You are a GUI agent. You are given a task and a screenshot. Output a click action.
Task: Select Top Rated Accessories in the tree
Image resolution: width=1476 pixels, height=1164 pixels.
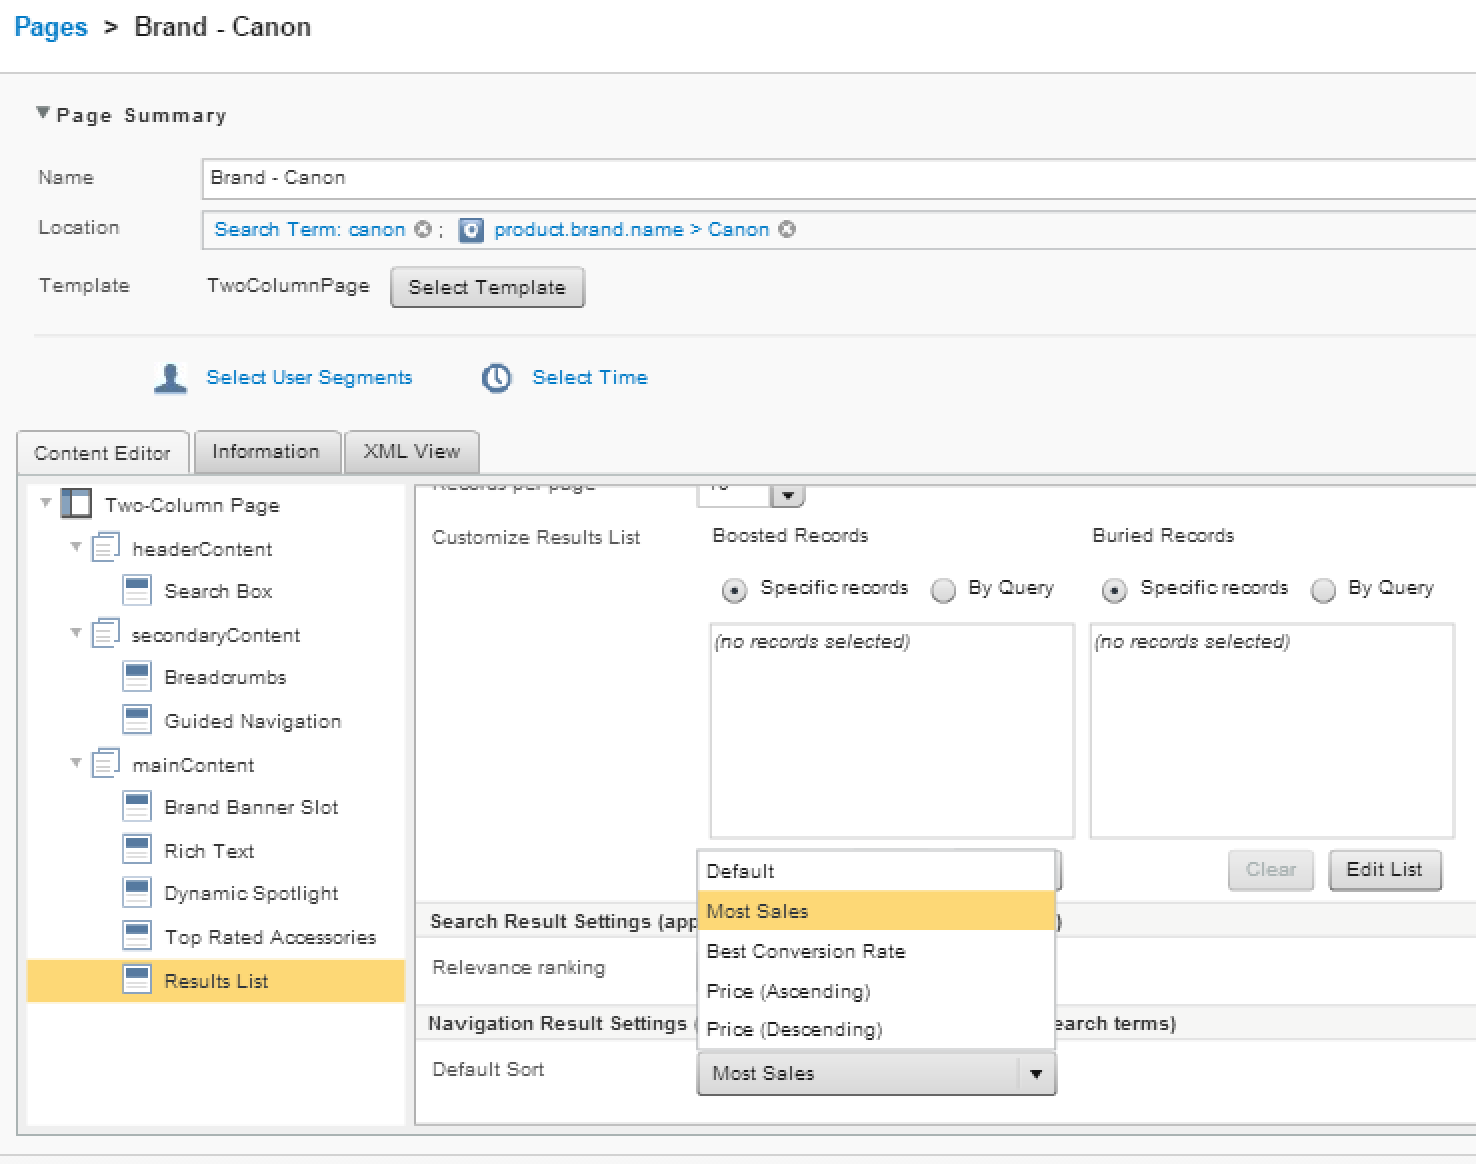pyautogui.click(x=270, y=937)
